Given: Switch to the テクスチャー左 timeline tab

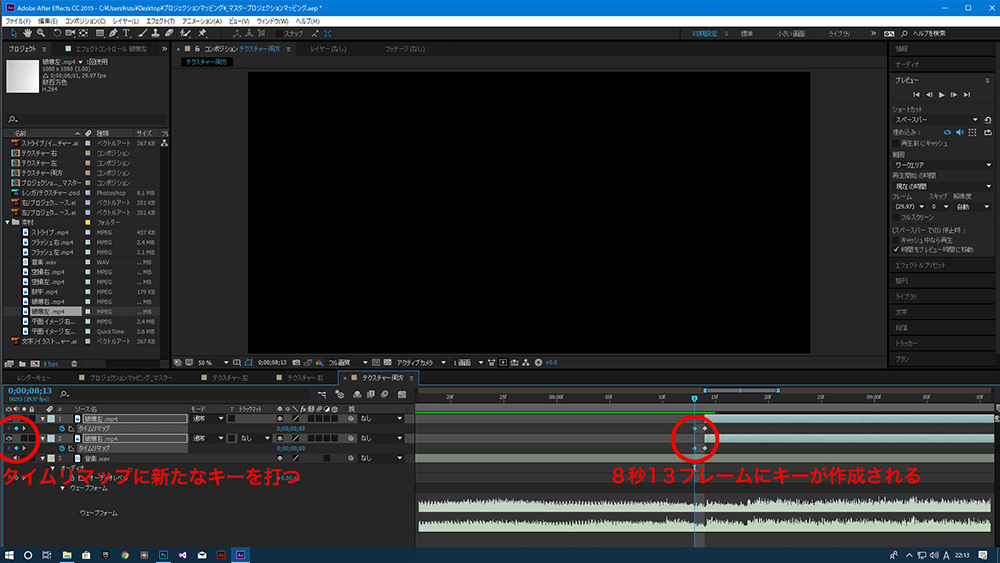Looking at the screenshot, I should (225, 378).
